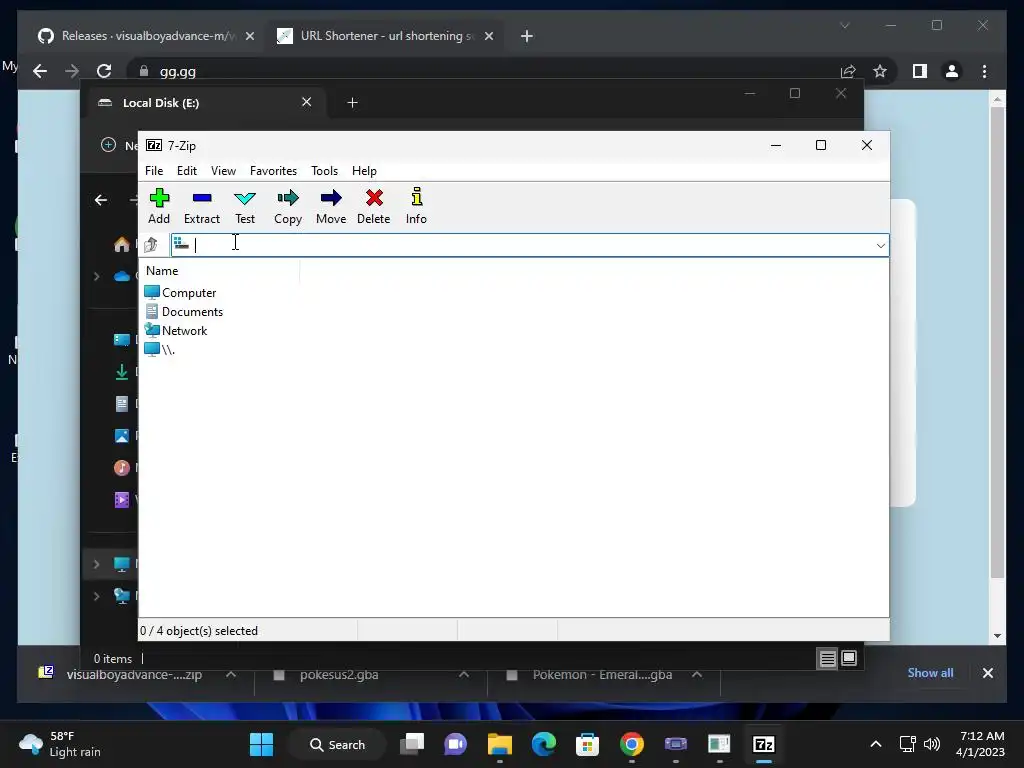Viewport: 1024px width, 768px height.
Task: Open the File menu in 7-Zip
Action: pyautogui.click(x=154, y=171)
